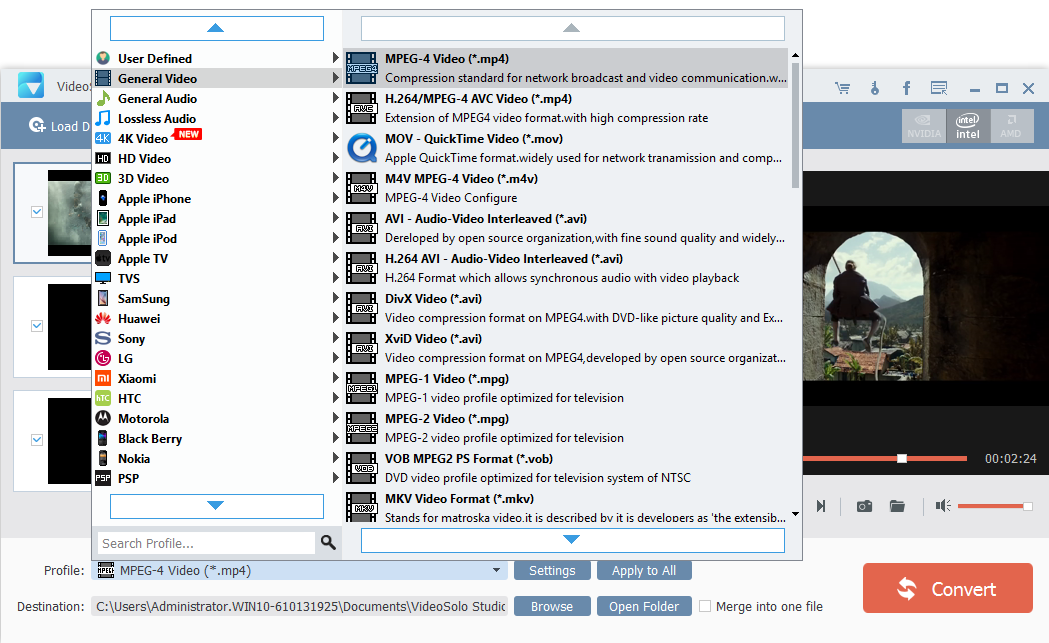Screen dimensions: 1049x643
Task: Click the 3D Video category icon
Action: click(103, 178)
